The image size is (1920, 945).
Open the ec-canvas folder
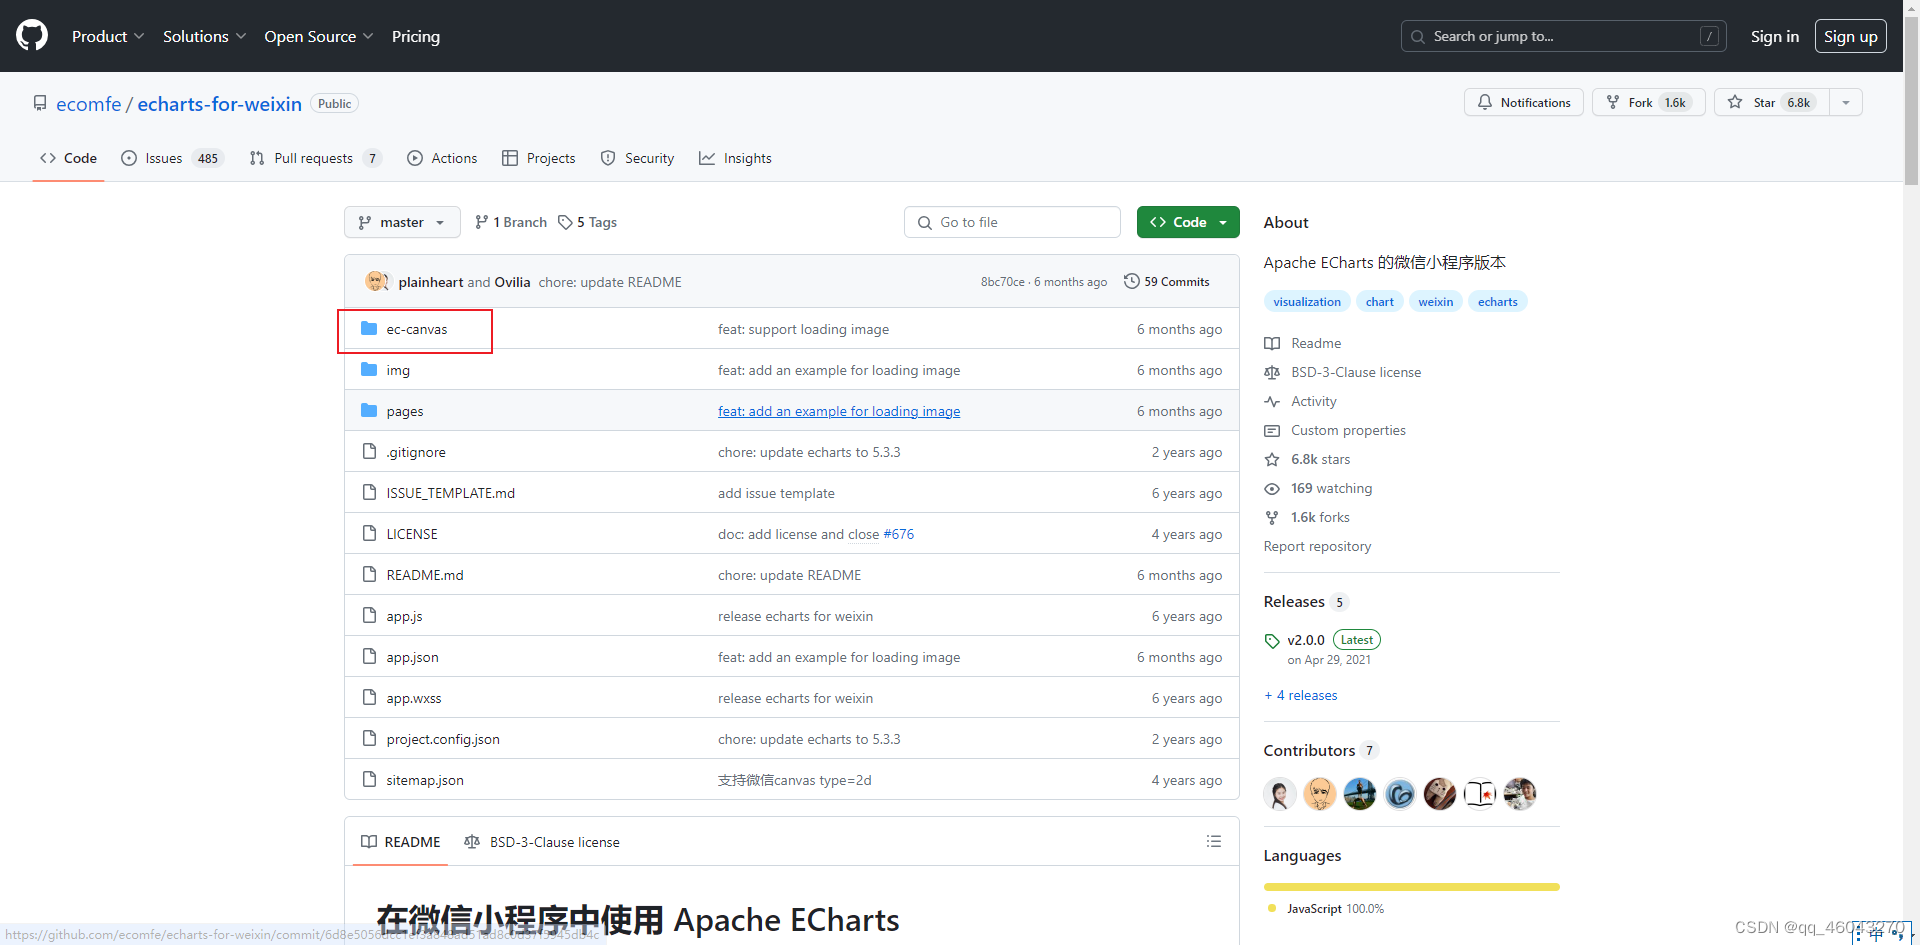pyautogui.click(x=417, y=329)
